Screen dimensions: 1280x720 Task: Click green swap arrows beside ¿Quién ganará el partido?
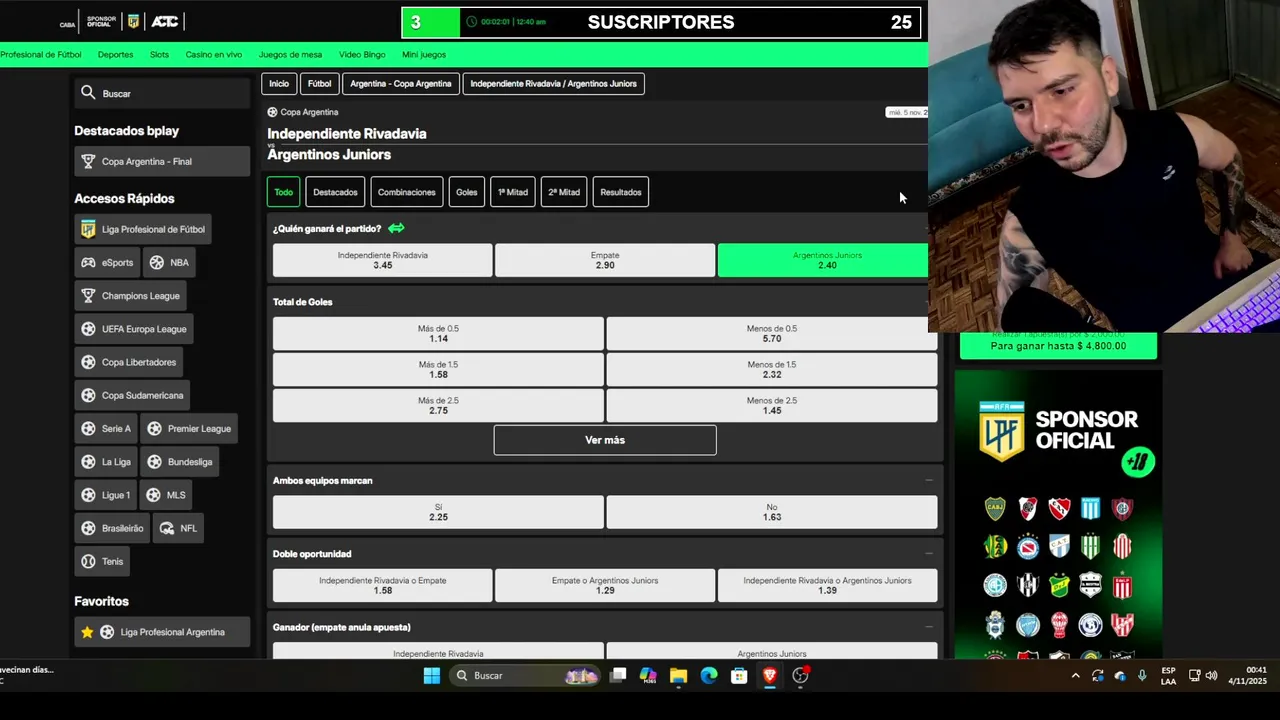click(396, 228)
